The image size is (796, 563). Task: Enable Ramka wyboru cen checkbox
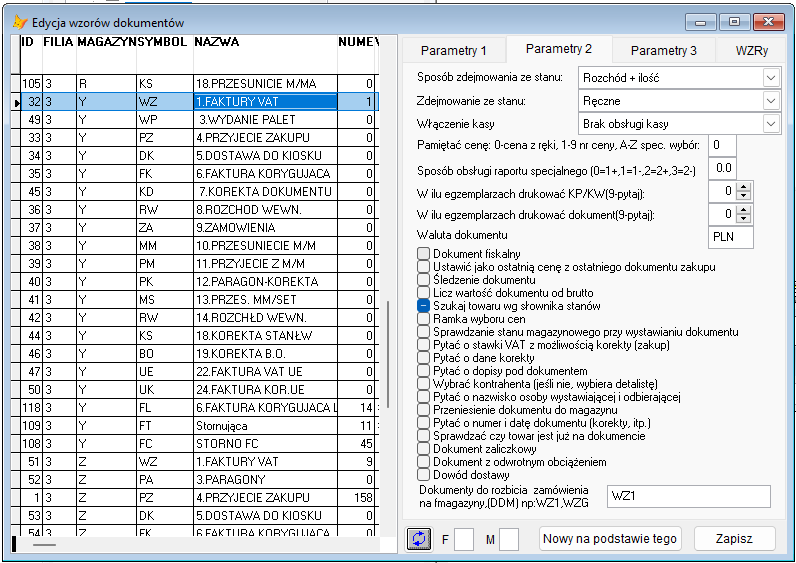(x=423, y=318)
